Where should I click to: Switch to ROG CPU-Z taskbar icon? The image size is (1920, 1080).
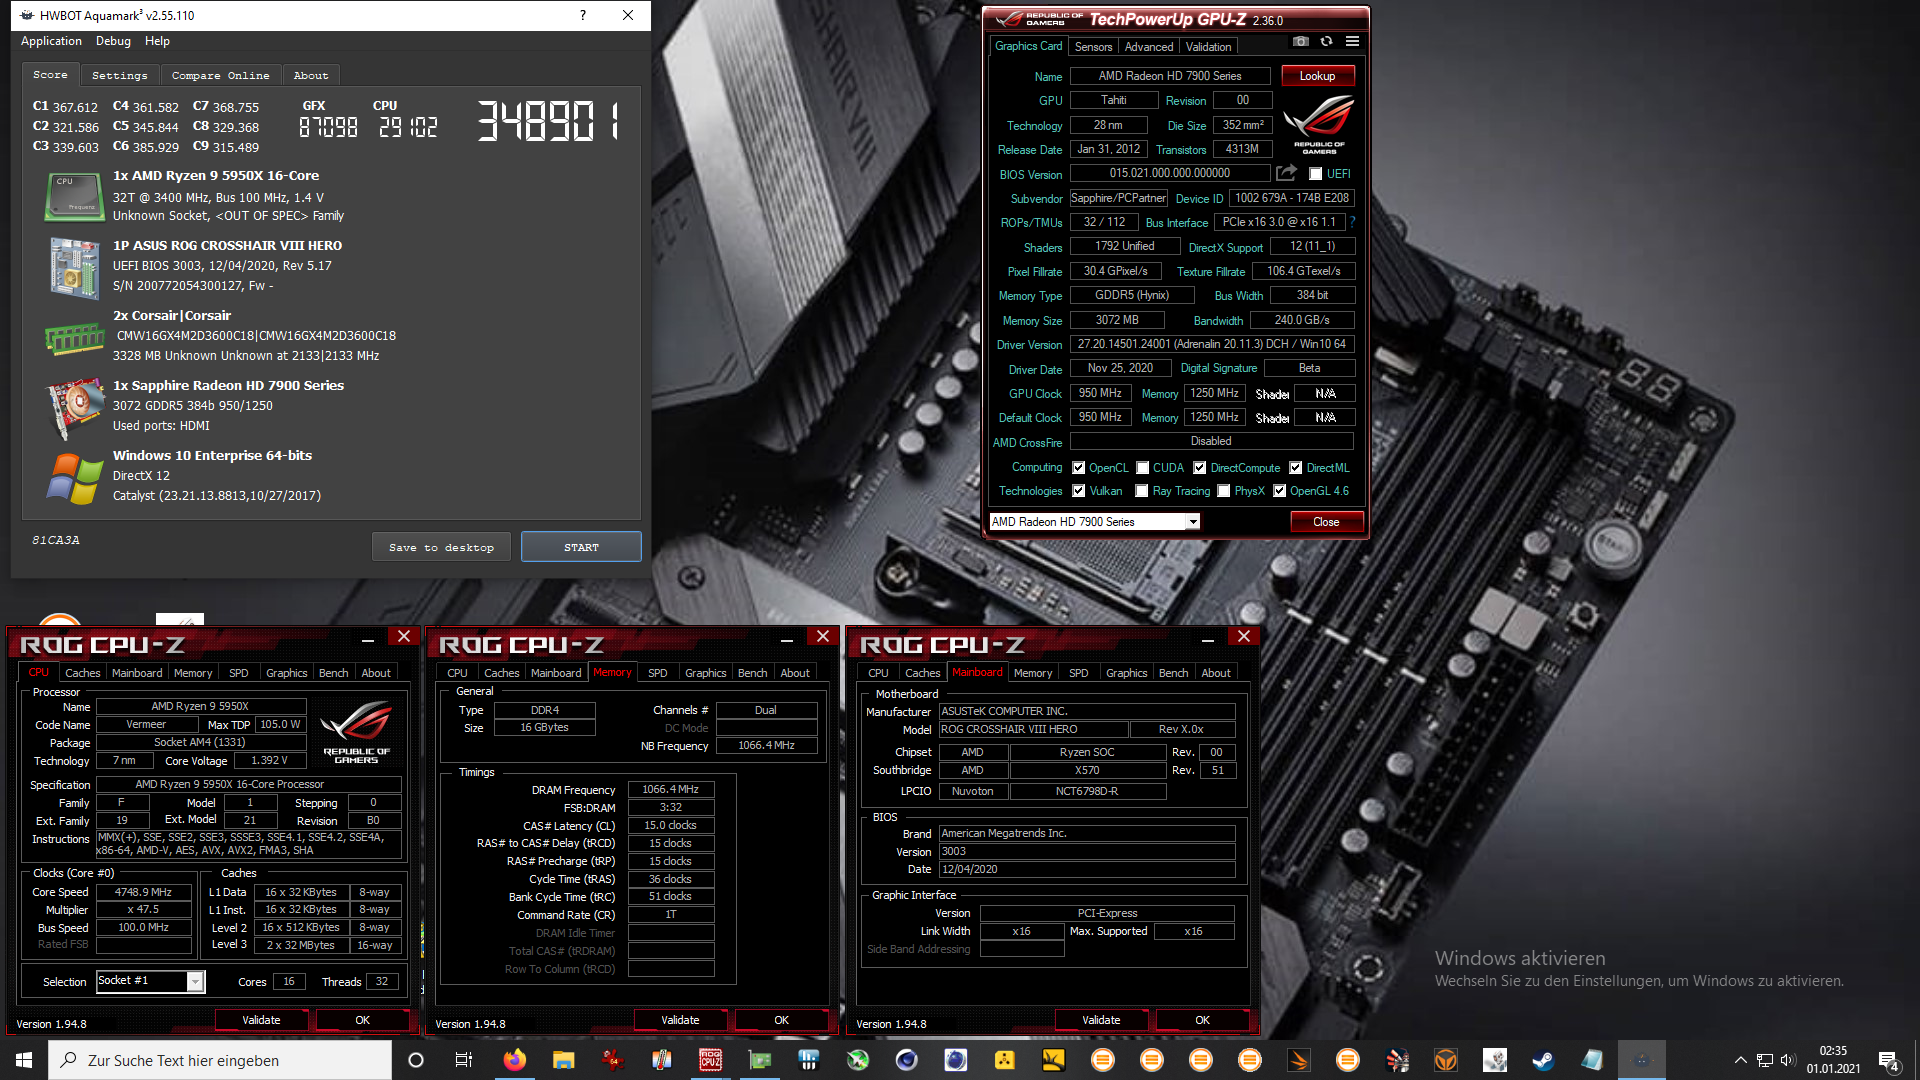tap(710, 1060)
